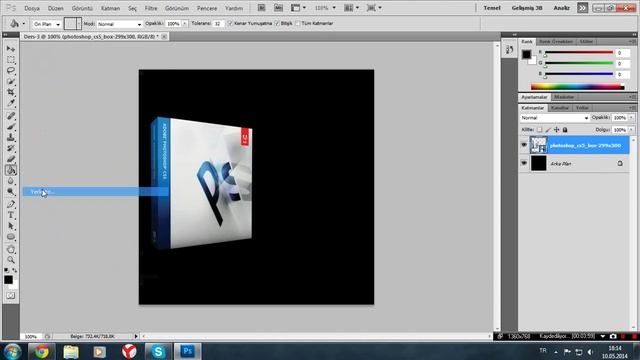The image size is (640, 360).
Task: Toggle Bitişik checkbox
Action: tap(277, 24)
